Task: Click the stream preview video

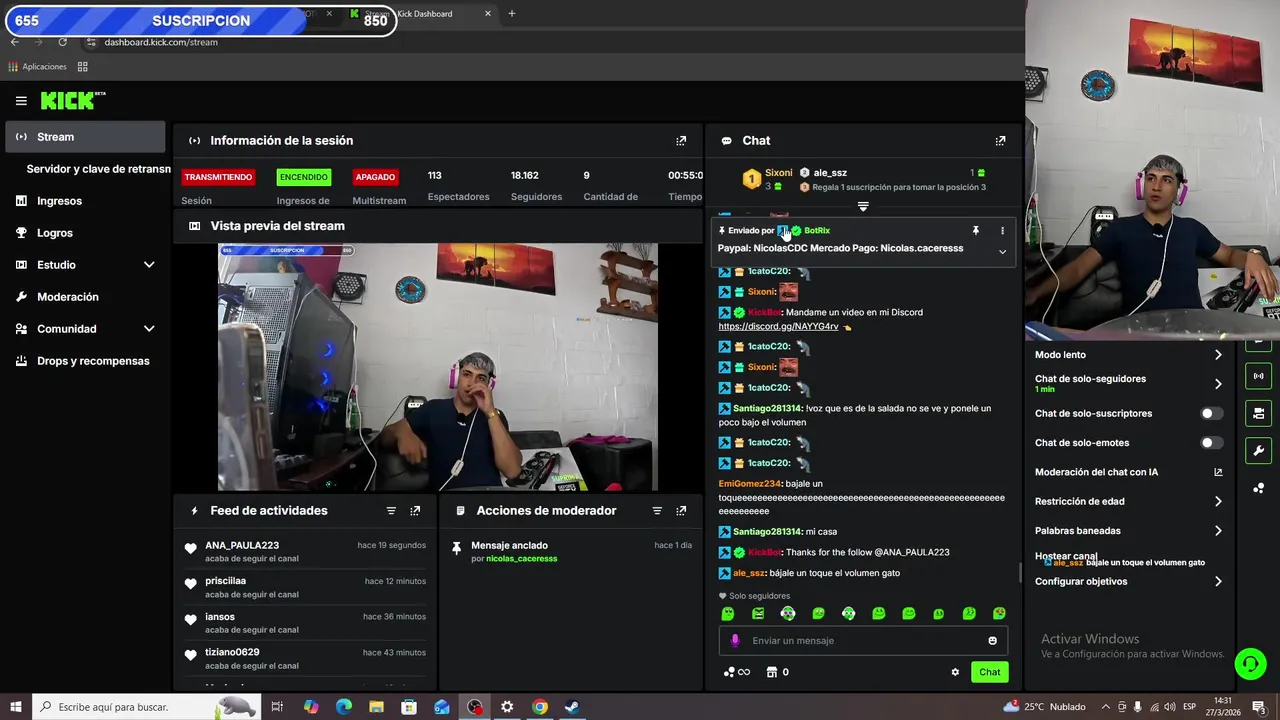Action: pos(438,367)
